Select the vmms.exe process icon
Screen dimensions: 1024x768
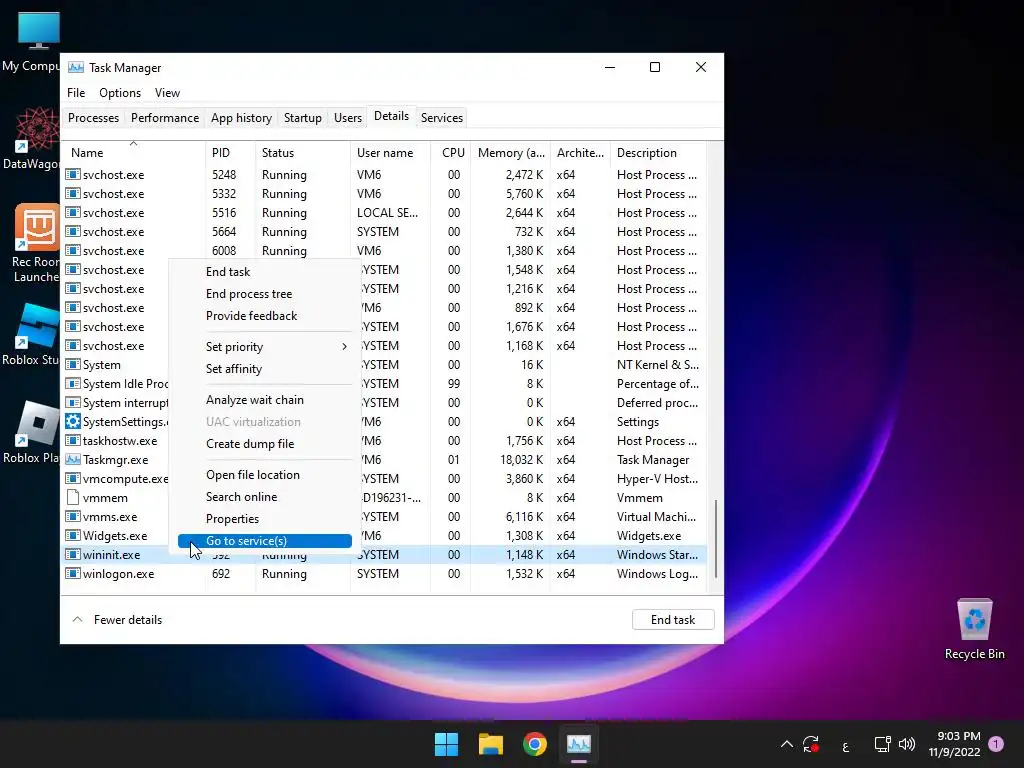tap(73, 517)
